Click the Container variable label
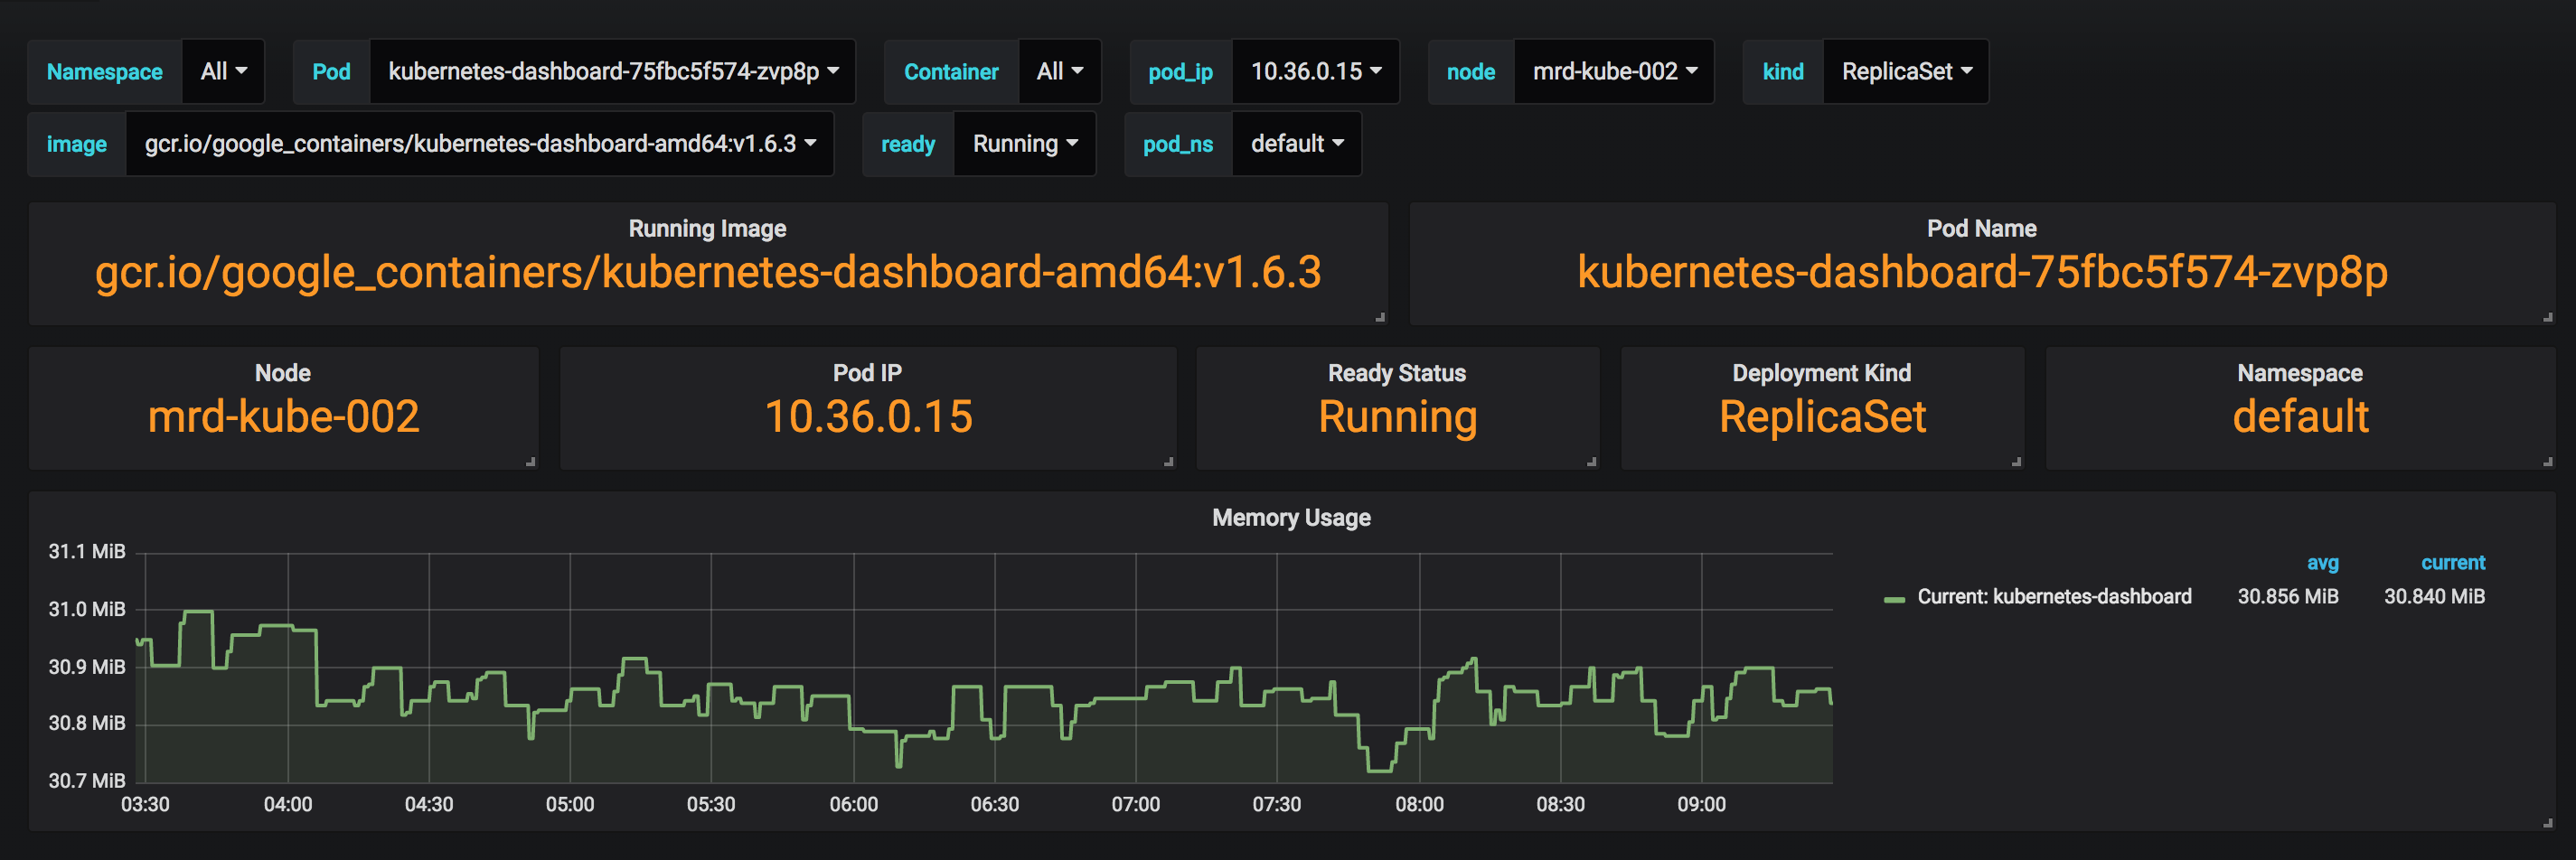Screen dimensions: 2576x860 pyautogui.click(x=951, y=72)
